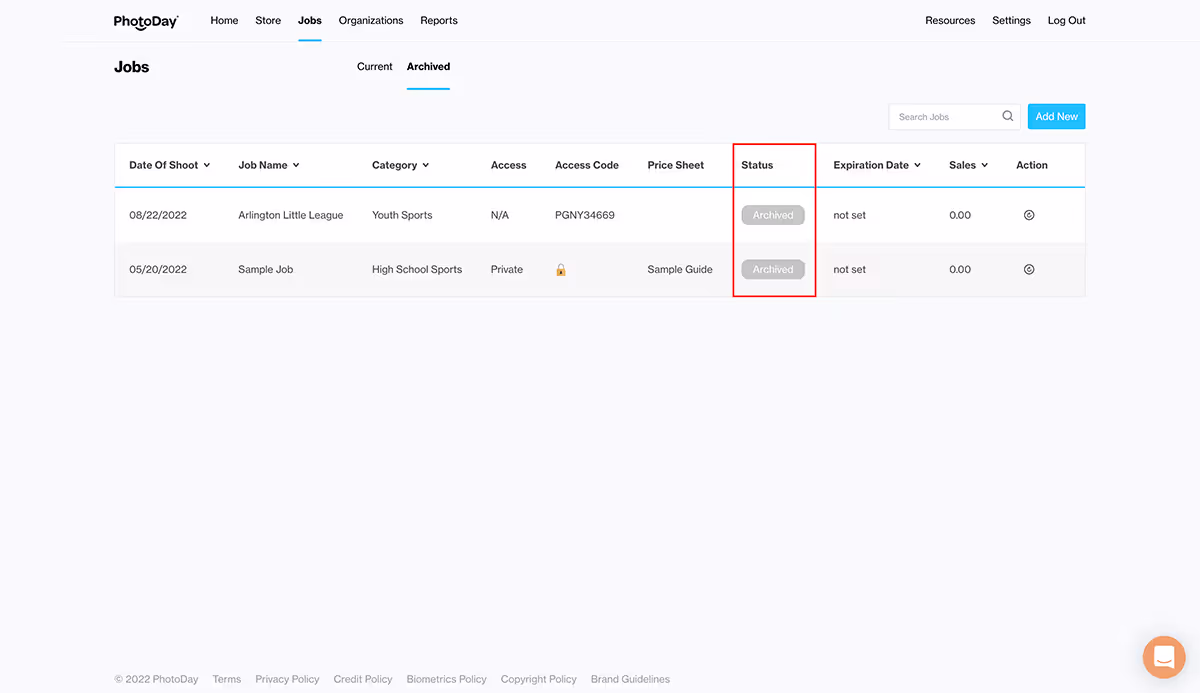
Task: Open the Terms footer link
Action: (x=227, y=679)
